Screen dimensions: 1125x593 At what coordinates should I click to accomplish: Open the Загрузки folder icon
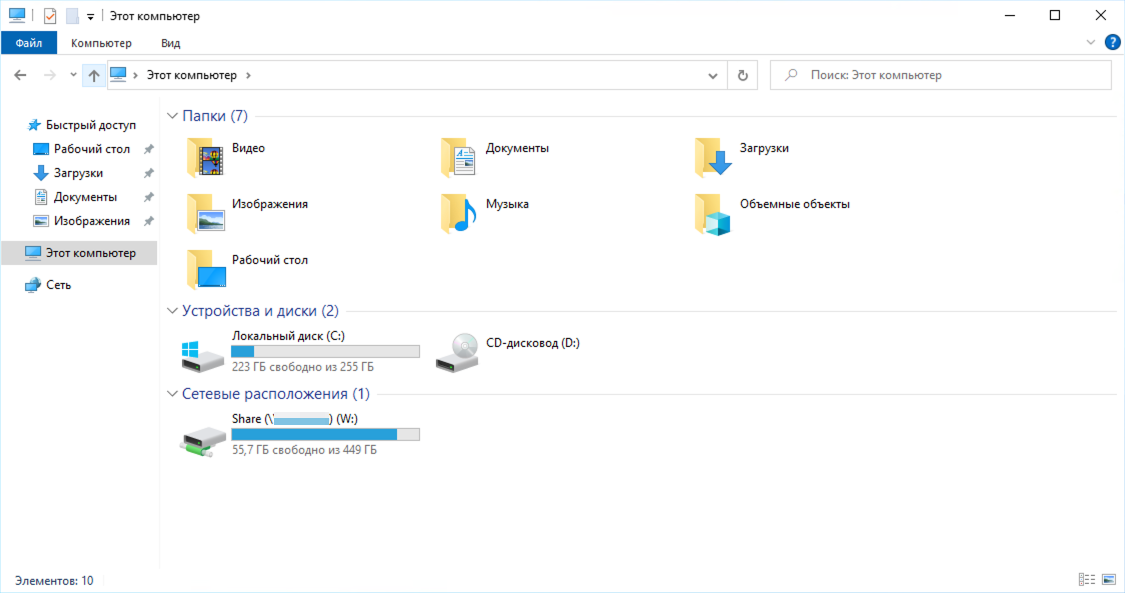[x=714, y=157]
